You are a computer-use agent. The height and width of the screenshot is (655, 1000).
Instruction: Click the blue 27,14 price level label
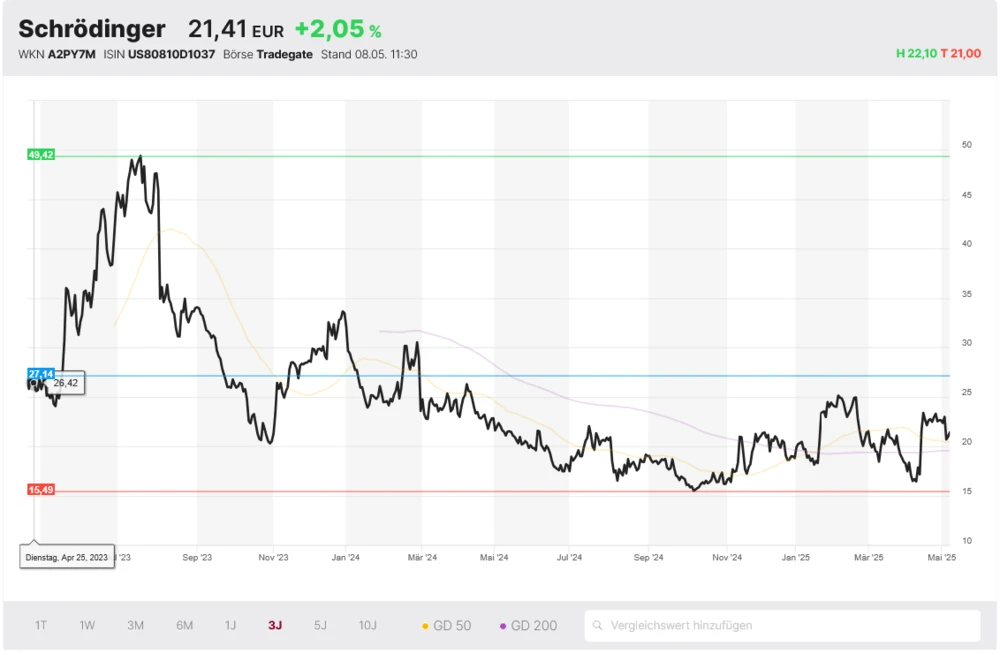click(x=41, y=373)
